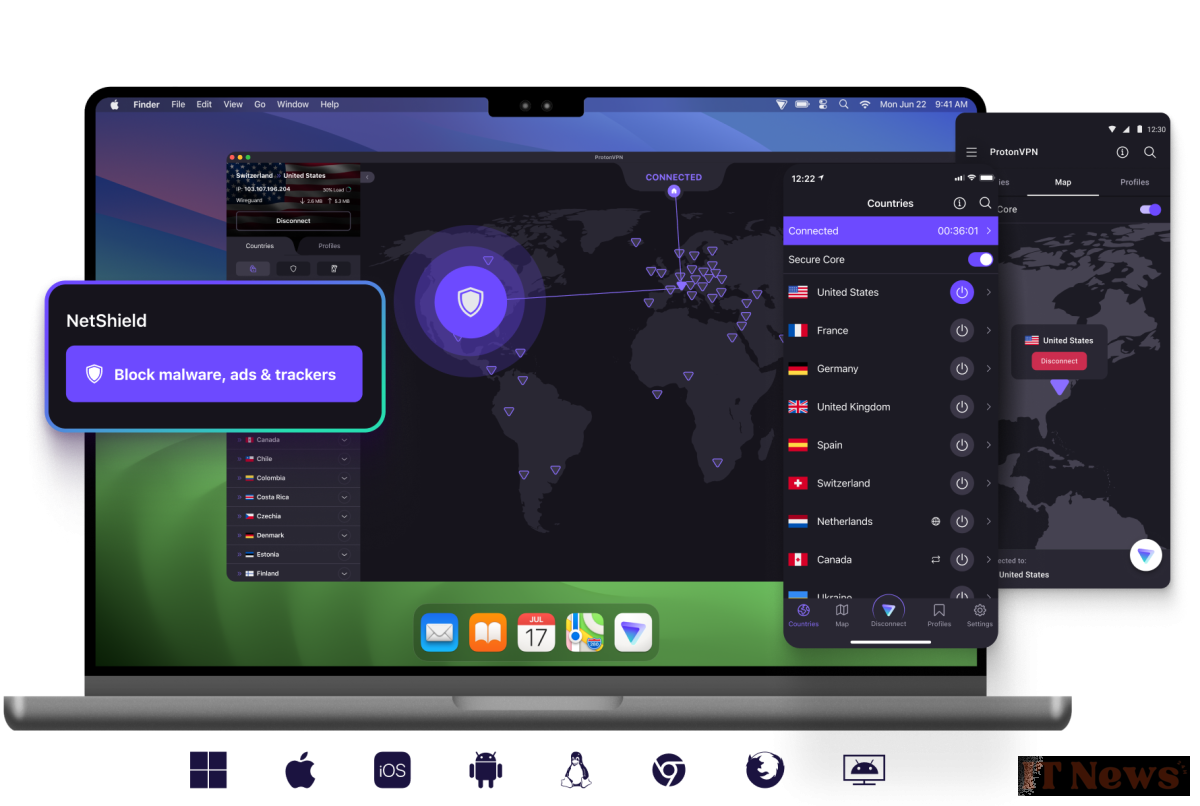Expand the Costa Rica server list

tap(344, 497)
